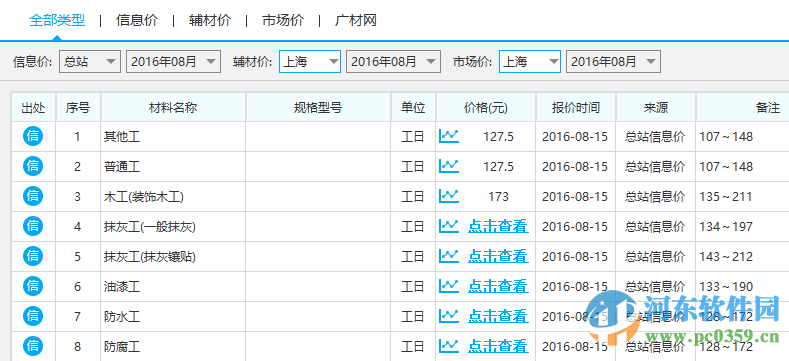Viewport: 789px width, 361px height.
Task: Open price trend chart for 抹灰工(抹灰镶贴)
Action: click(x=449, y=256)
